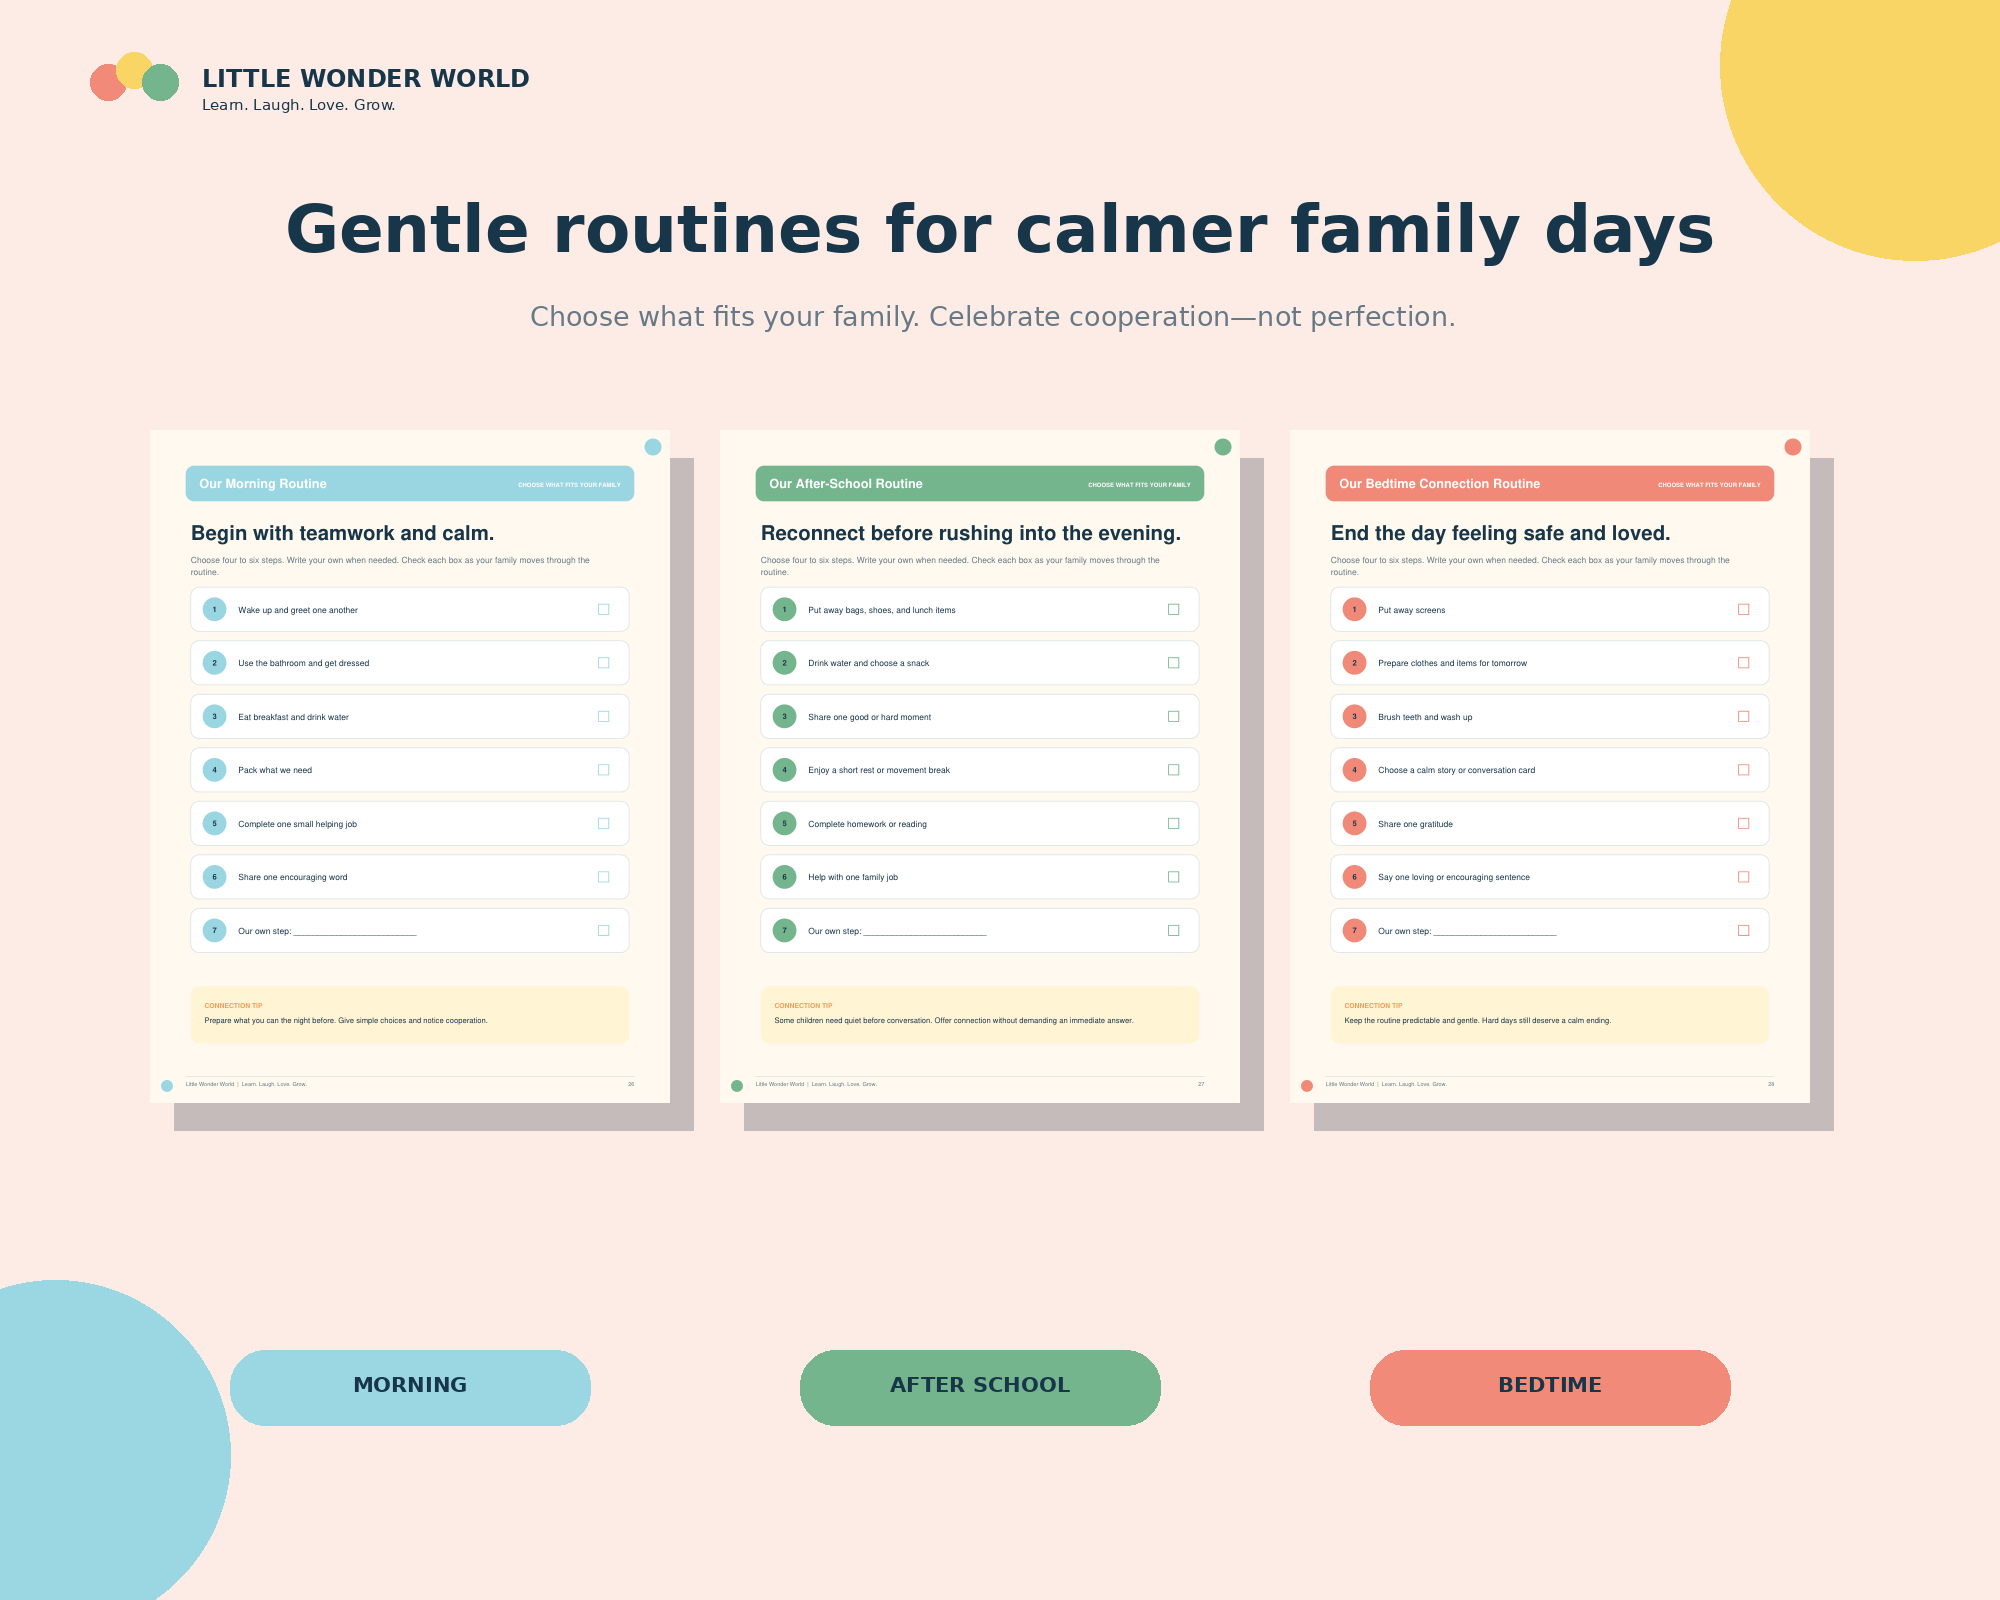Tick Brush teeth and wash up checkbox

[1743, 716]
